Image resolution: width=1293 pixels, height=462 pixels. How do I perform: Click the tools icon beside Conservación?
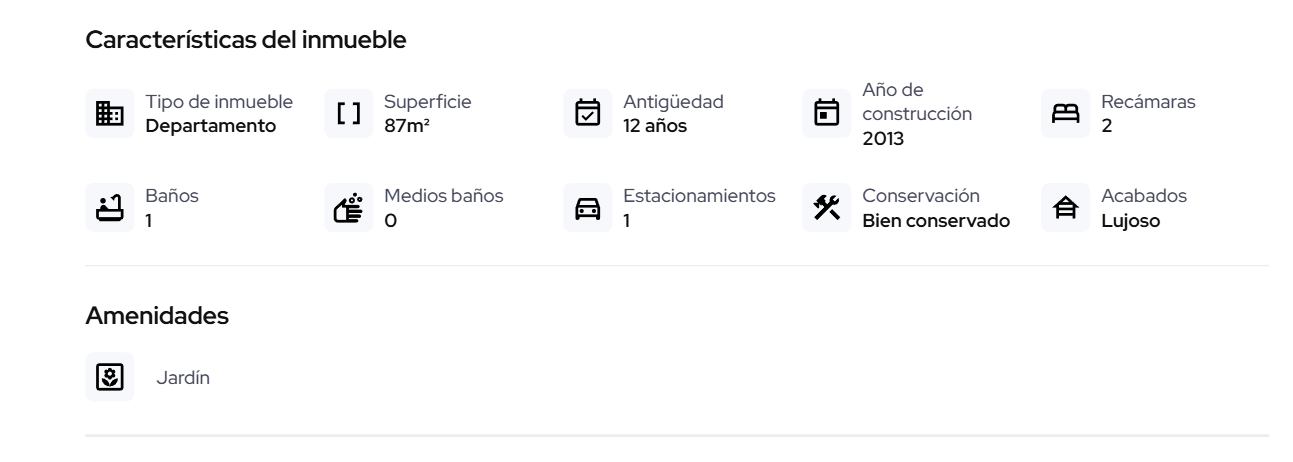pyautogui.click(x=826, y=208)
